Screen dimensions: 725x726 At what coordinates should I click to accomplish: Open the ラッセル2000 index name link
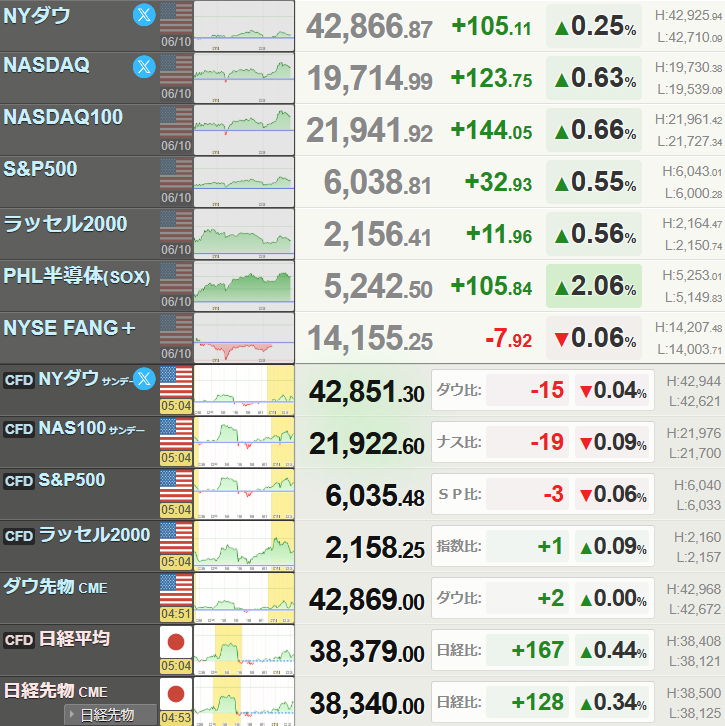tap(65, 224)
